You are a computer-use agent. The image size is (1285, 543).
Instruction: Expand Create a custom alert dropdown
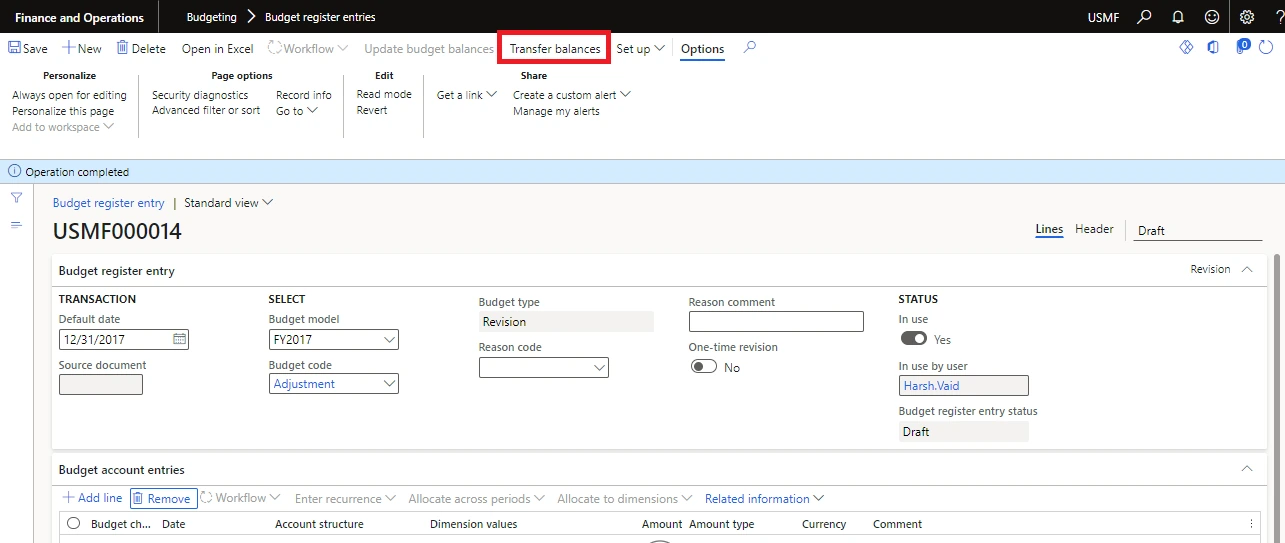click(572, 95)
